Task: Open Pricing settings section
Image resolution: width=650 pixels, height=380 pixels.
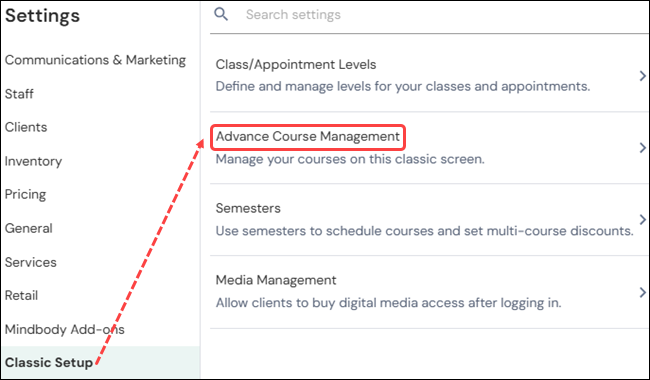Action: [25, 194]
